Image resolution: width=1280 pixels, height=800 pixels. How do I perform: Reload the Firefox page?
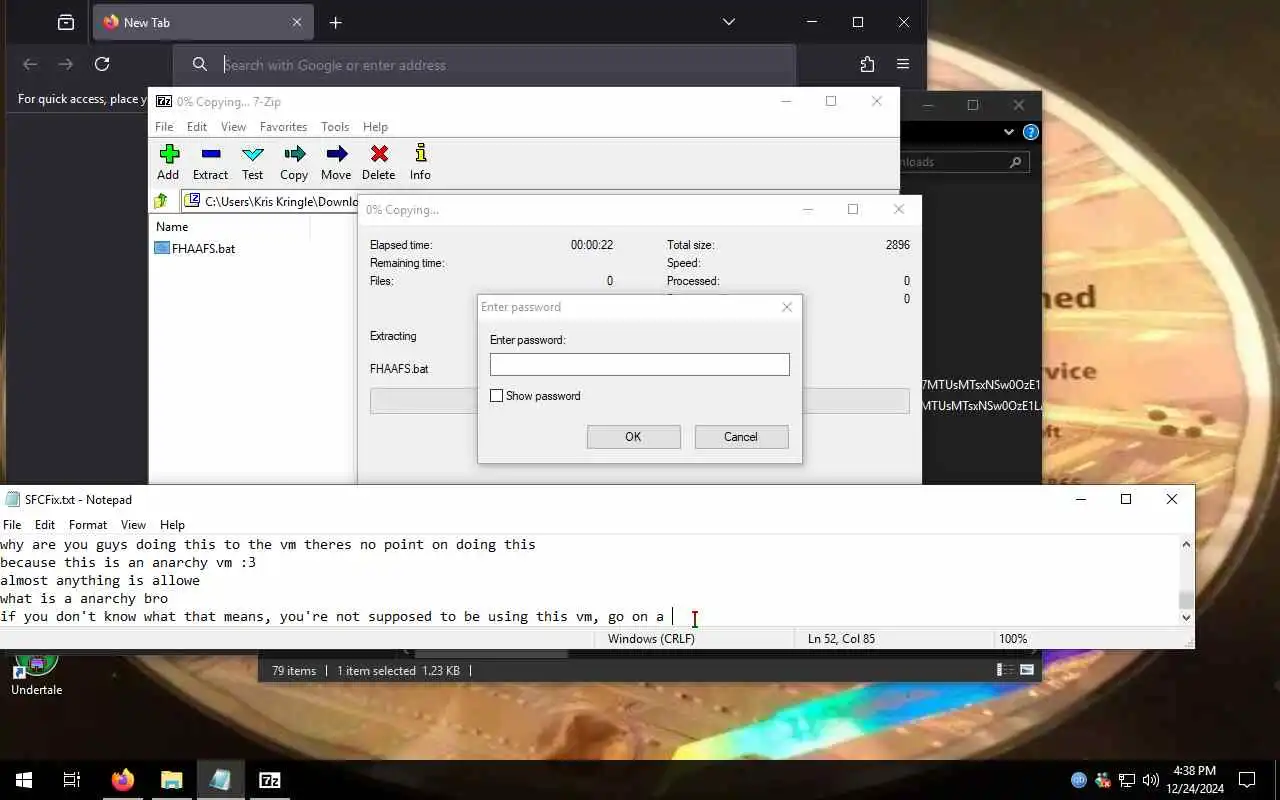tap(102, 64)
